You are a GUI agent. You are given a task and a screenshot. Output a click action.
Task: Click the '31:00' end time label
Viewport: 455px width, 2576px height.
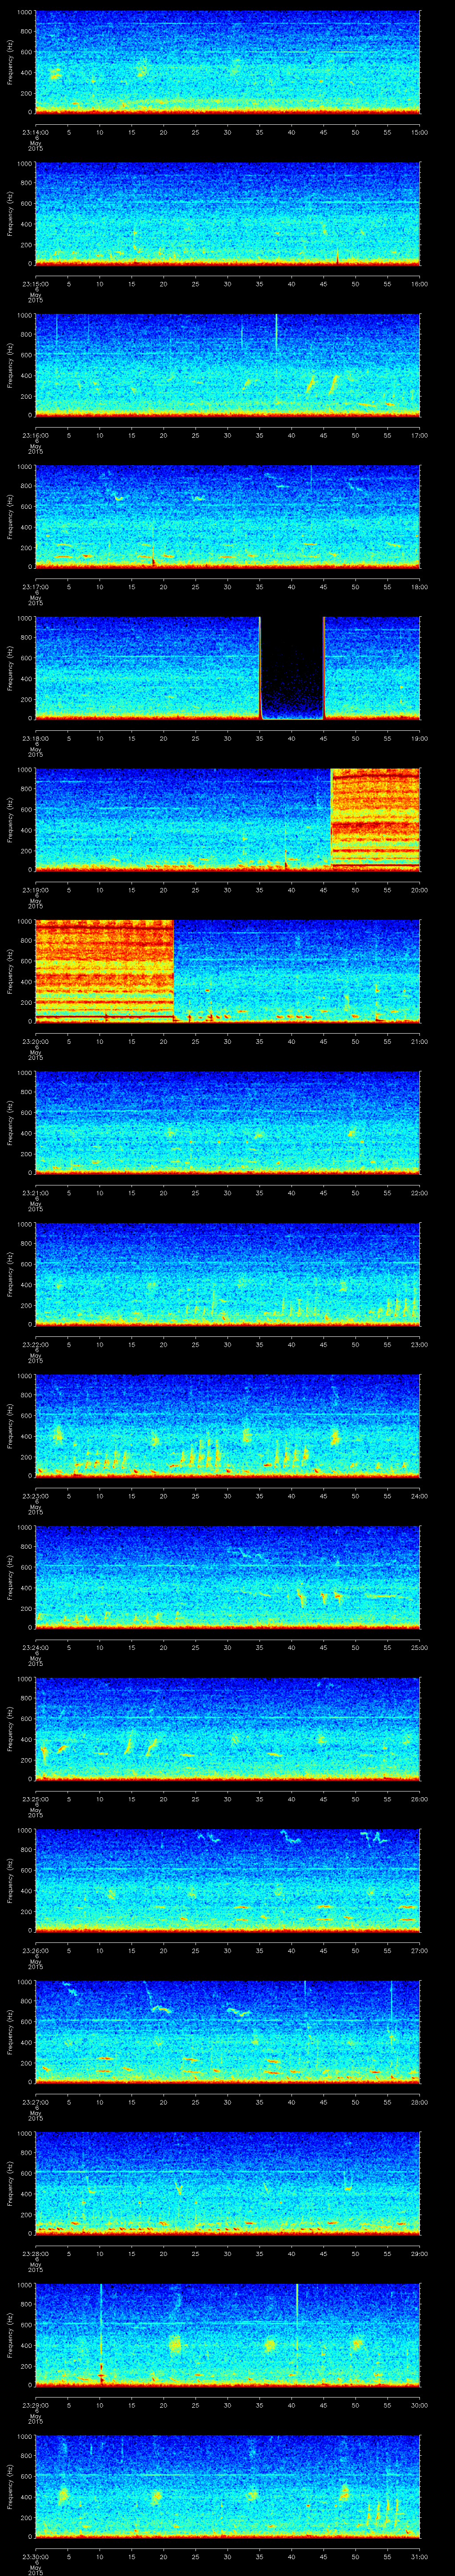(x=419, y=2556)
